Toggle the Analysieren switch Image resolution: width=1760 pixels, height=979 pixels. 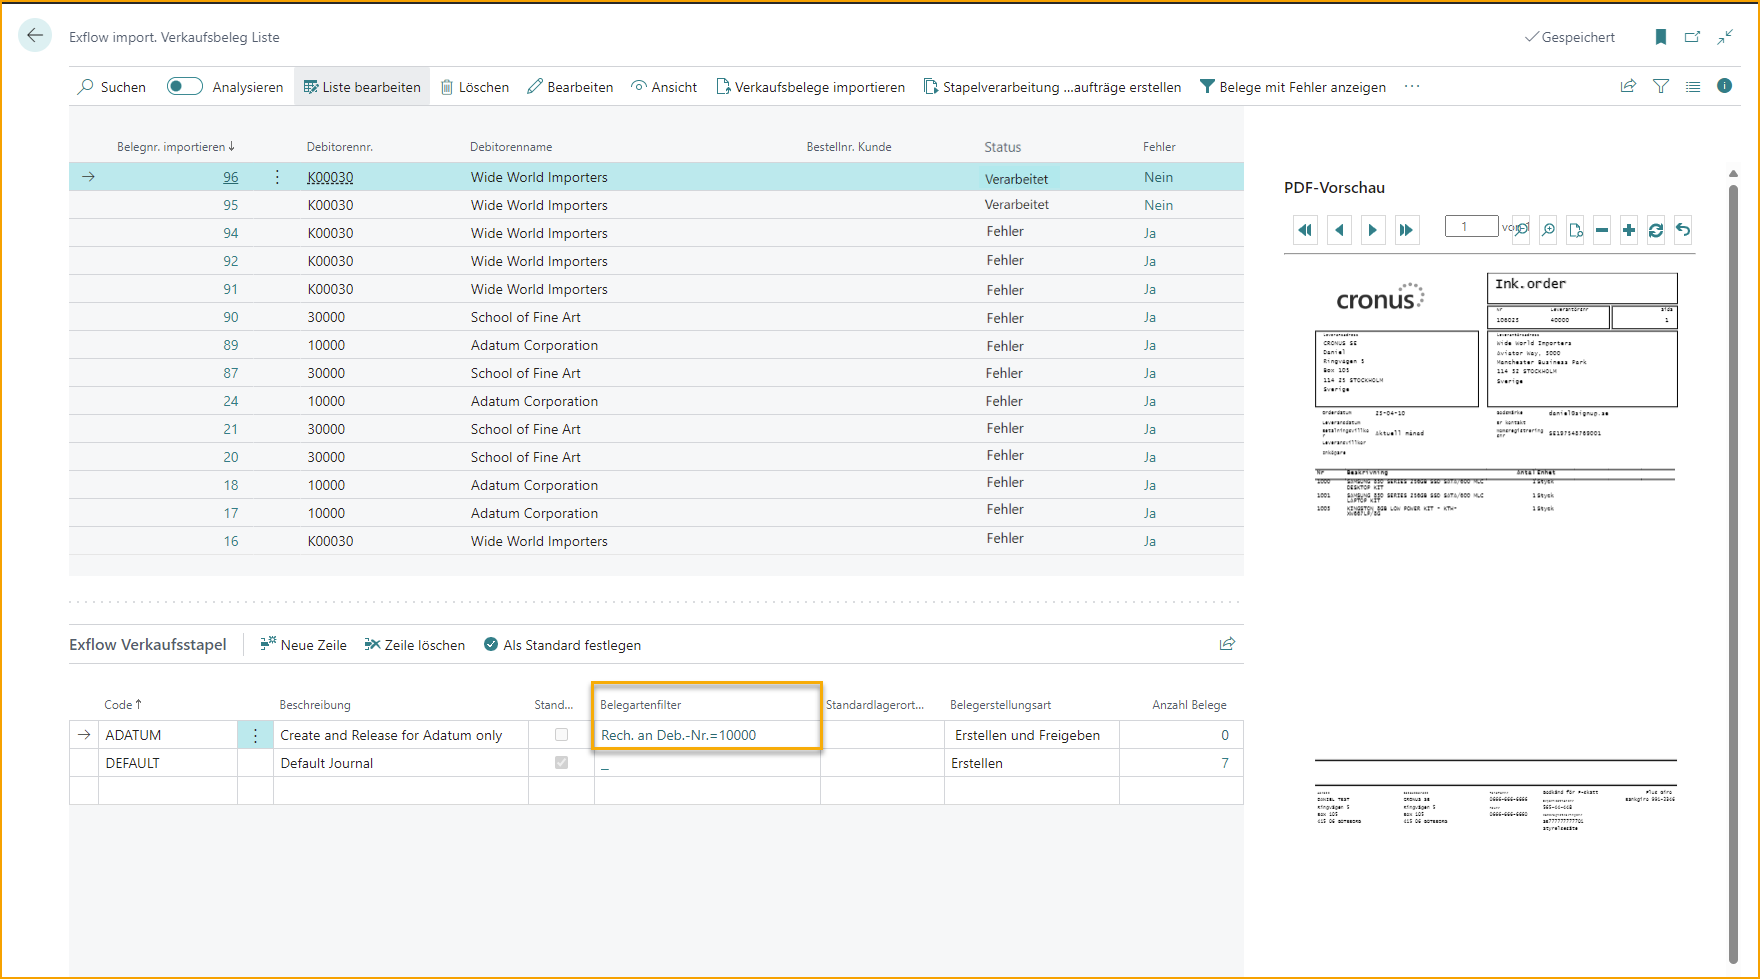pyautogui.click(x=184, y=87)
